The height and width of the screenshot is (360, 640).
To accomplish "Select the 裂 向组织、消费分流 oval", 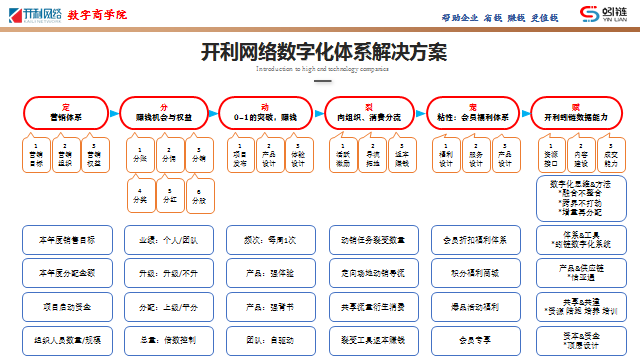I will 369,113.
